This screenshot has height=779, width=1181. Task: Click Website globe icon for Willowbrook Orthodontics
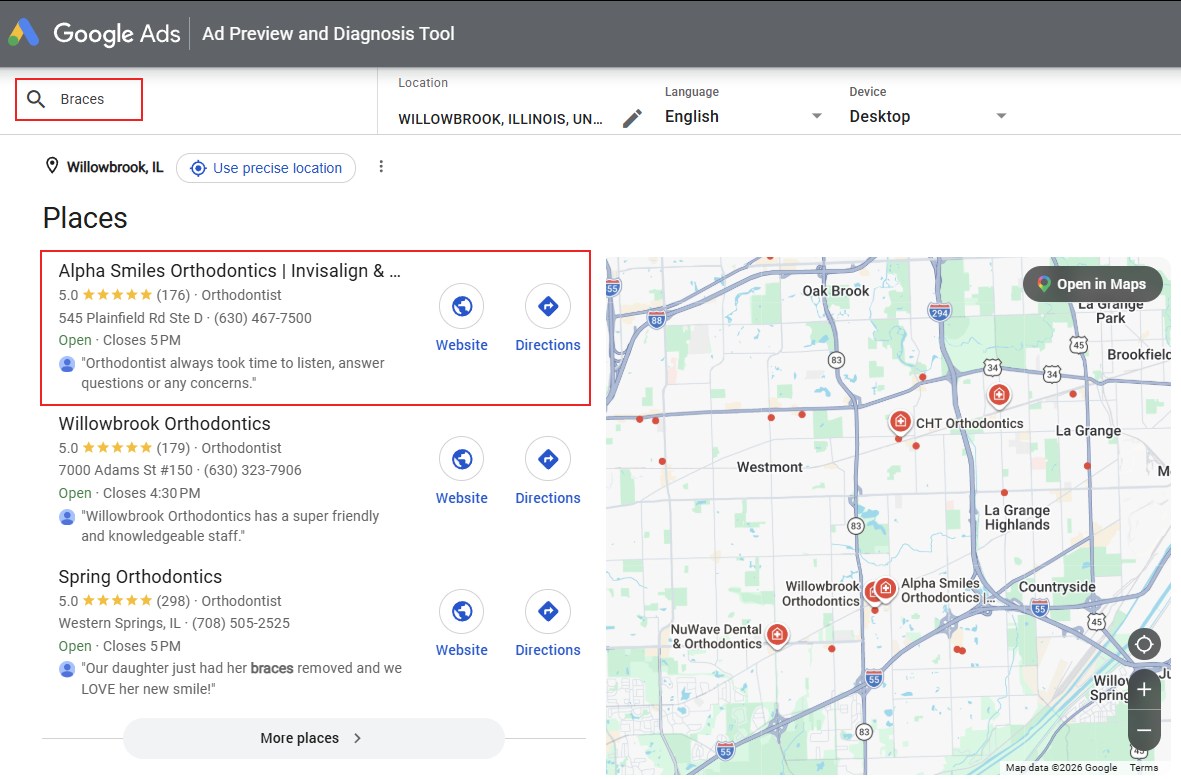(x=462, y=459)
